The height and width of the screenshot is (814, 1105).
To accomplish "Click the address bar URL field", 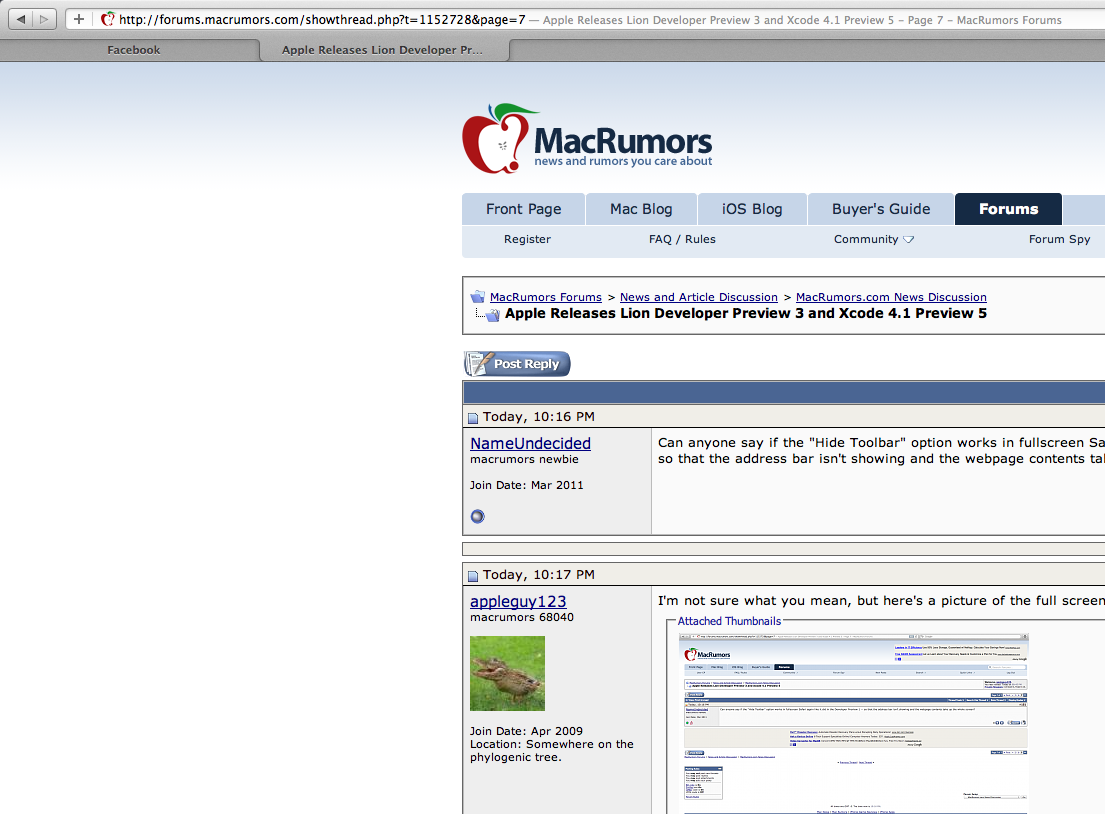I will click(585, 20).
